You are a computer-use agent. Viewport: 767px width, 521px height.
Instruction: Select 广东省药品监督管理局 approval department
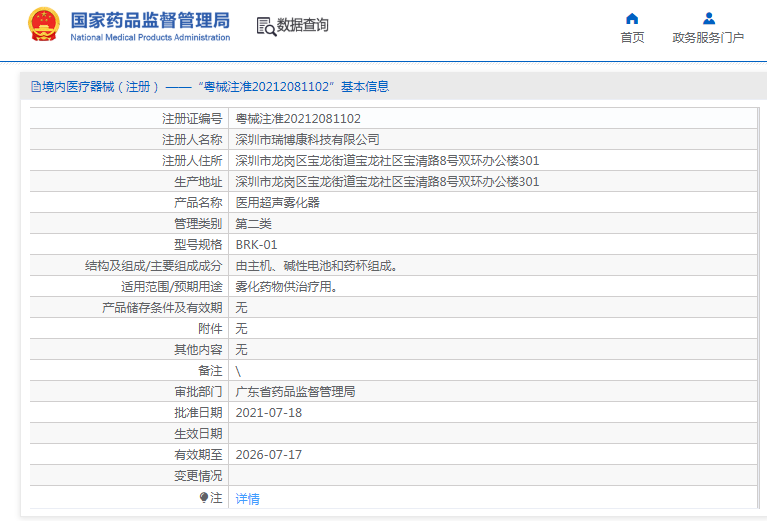point(295,392)
